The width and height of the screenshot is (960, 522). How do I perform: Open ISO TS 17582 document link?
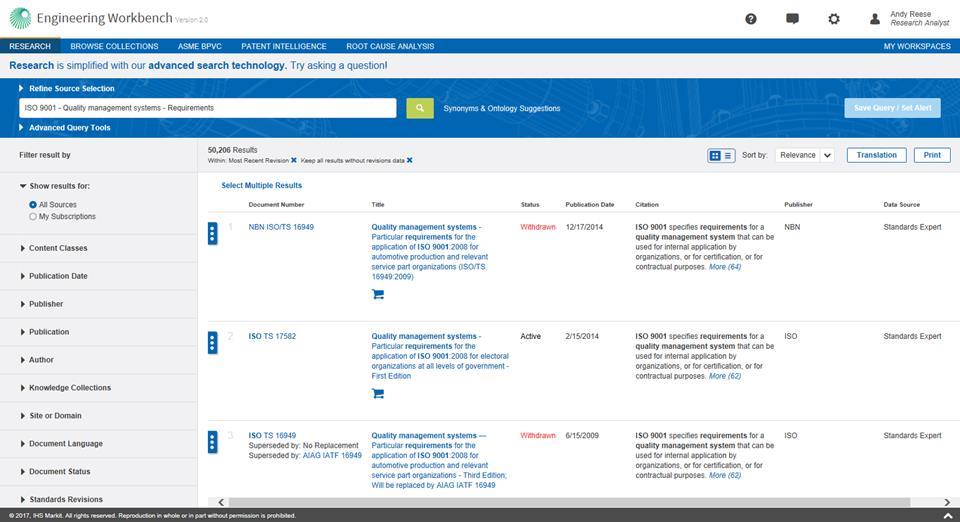272,337
